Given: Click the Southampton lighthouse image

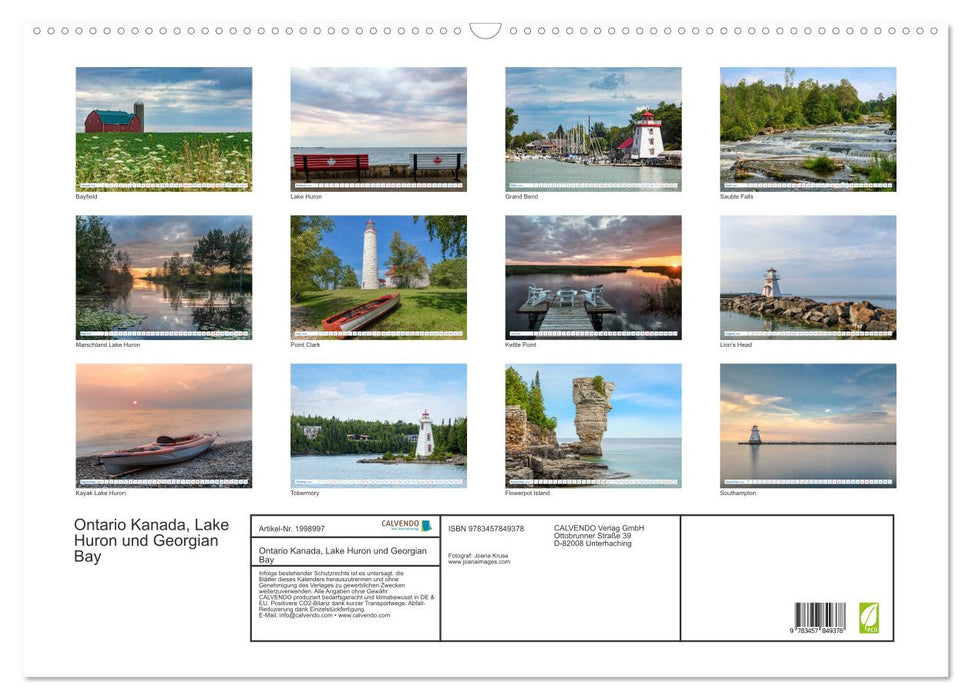Looking at the screenshot, I should (808, 425).
